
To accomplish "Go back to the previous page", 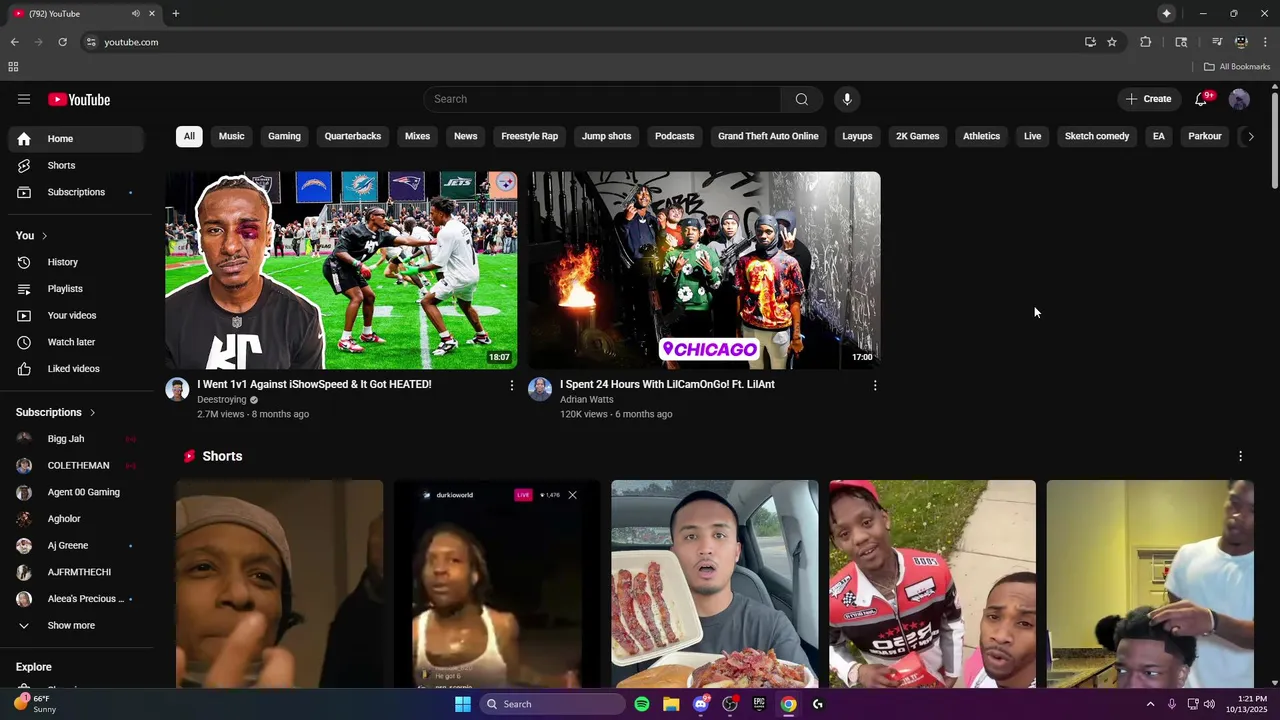I will (14, 42).
